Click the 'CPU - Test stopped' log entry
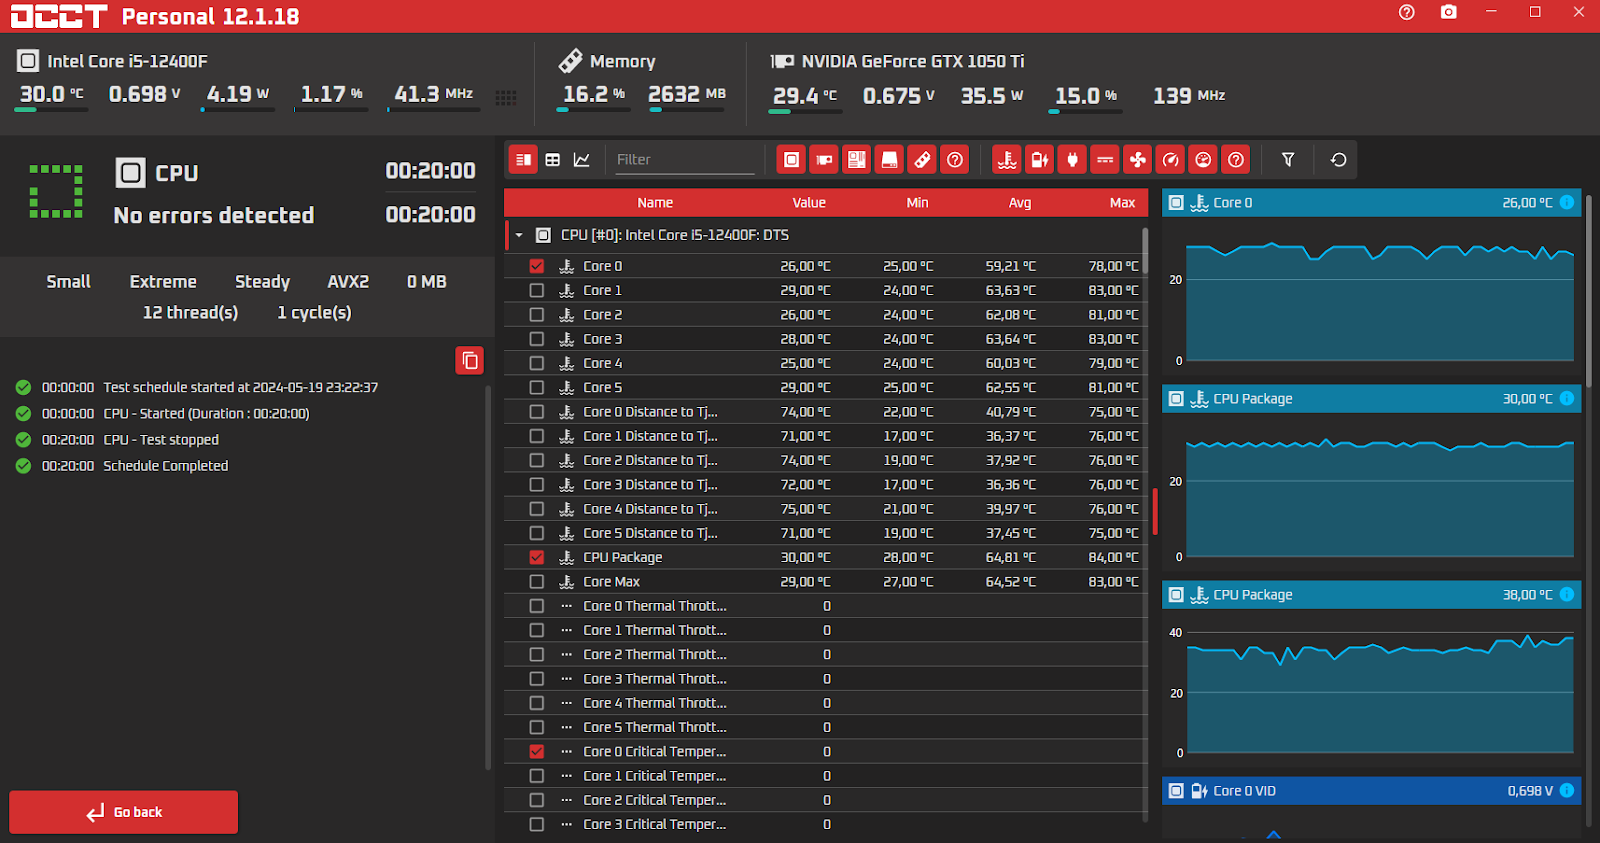1600x843 pixels. pyautogui.click(x=161, y=440)
